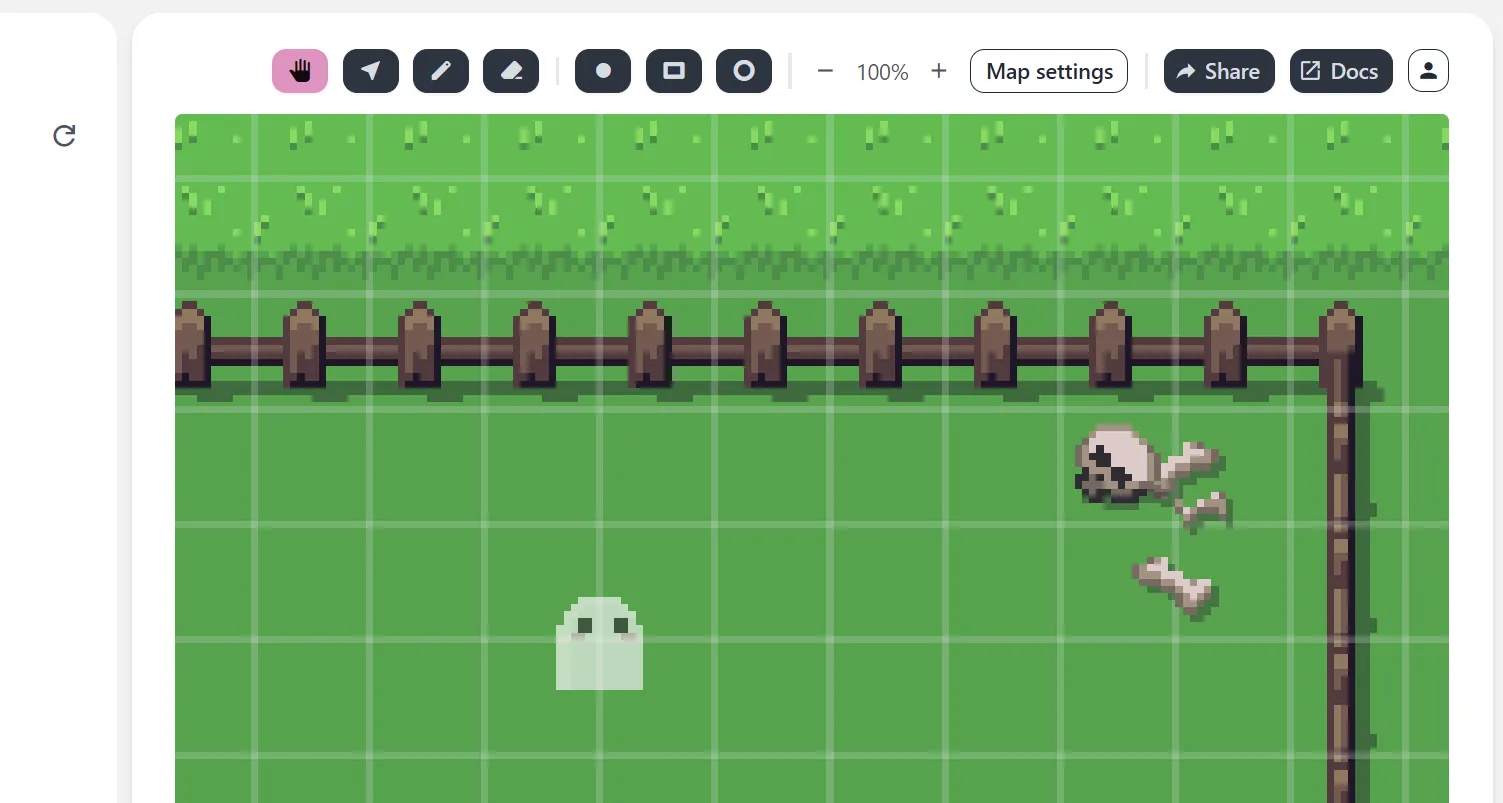This screenshot has width=1503, height=803.
Task: Select the hand pan tool
Action: click(300, 71)
